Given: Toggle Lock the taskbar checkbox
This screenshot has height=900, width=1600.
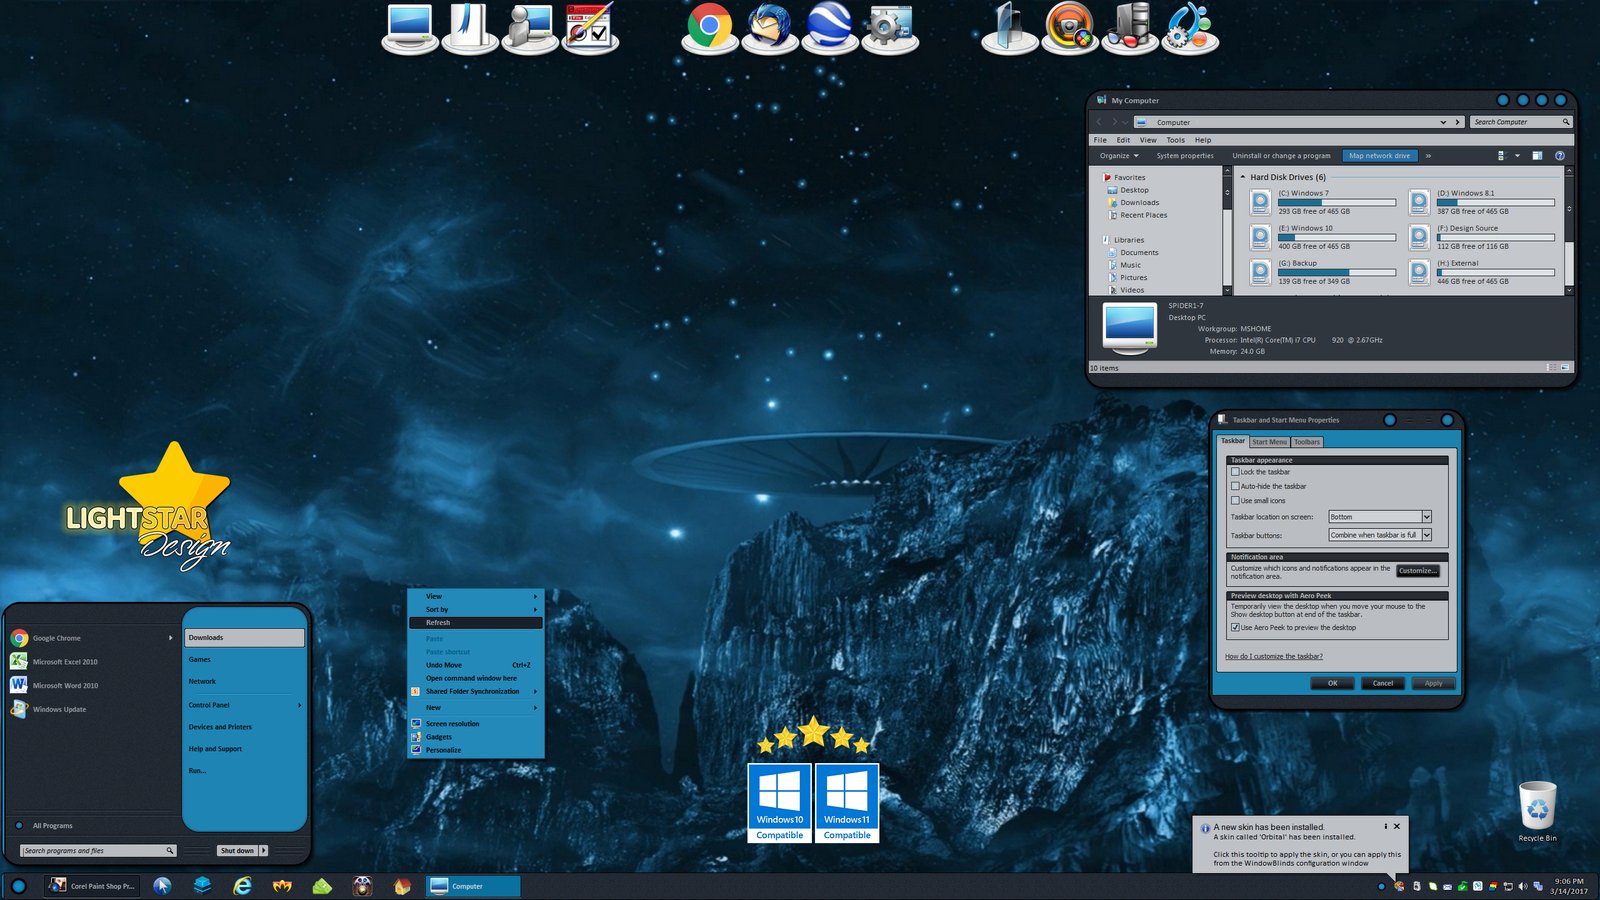Looking at the screenshot, I should coord(1235,472).
